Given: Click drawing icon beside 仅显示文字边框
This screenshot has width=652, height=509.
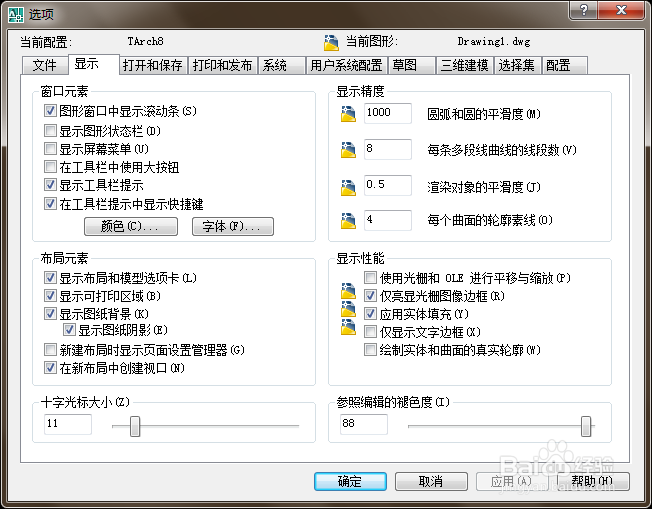Looking at the screenshot, I should pos(348,326).
